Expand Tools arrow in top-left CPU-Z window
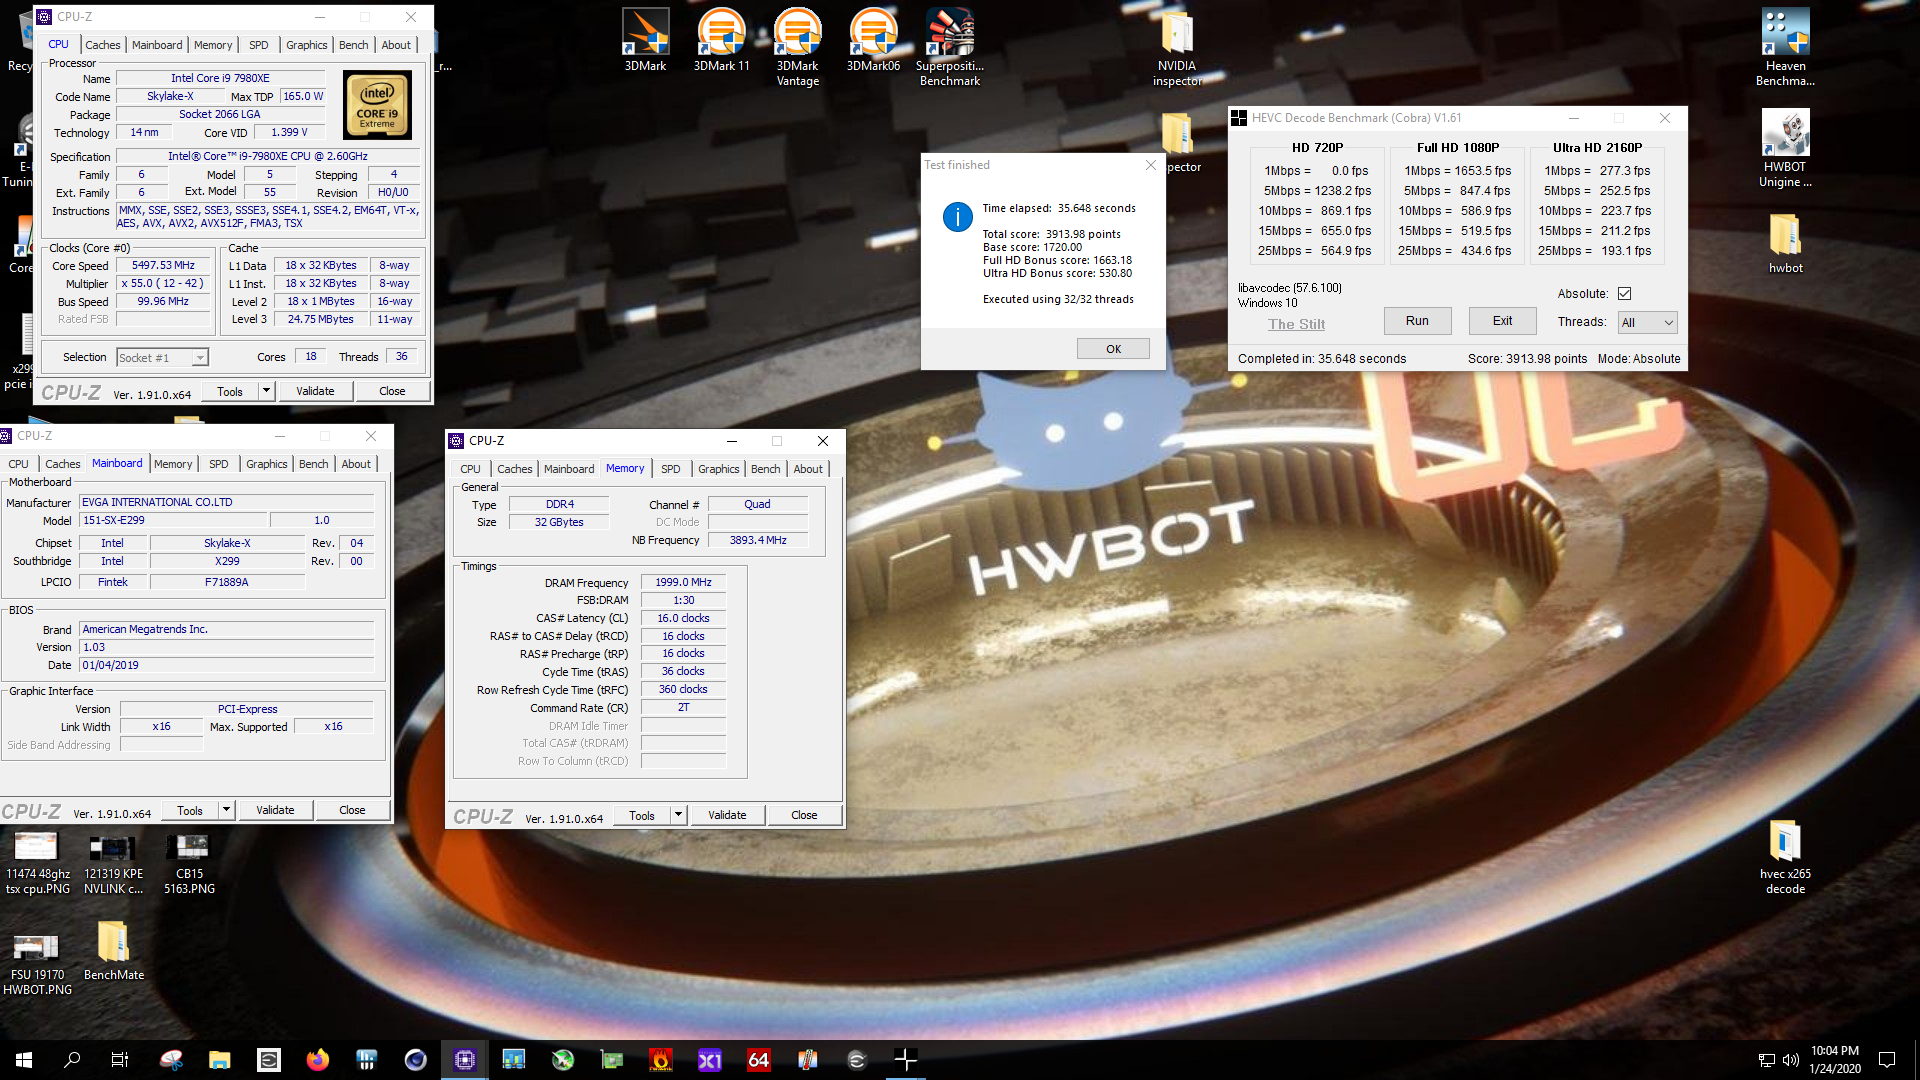Viewport: 1920px width, 1080px height. click(x=266, y=391)
